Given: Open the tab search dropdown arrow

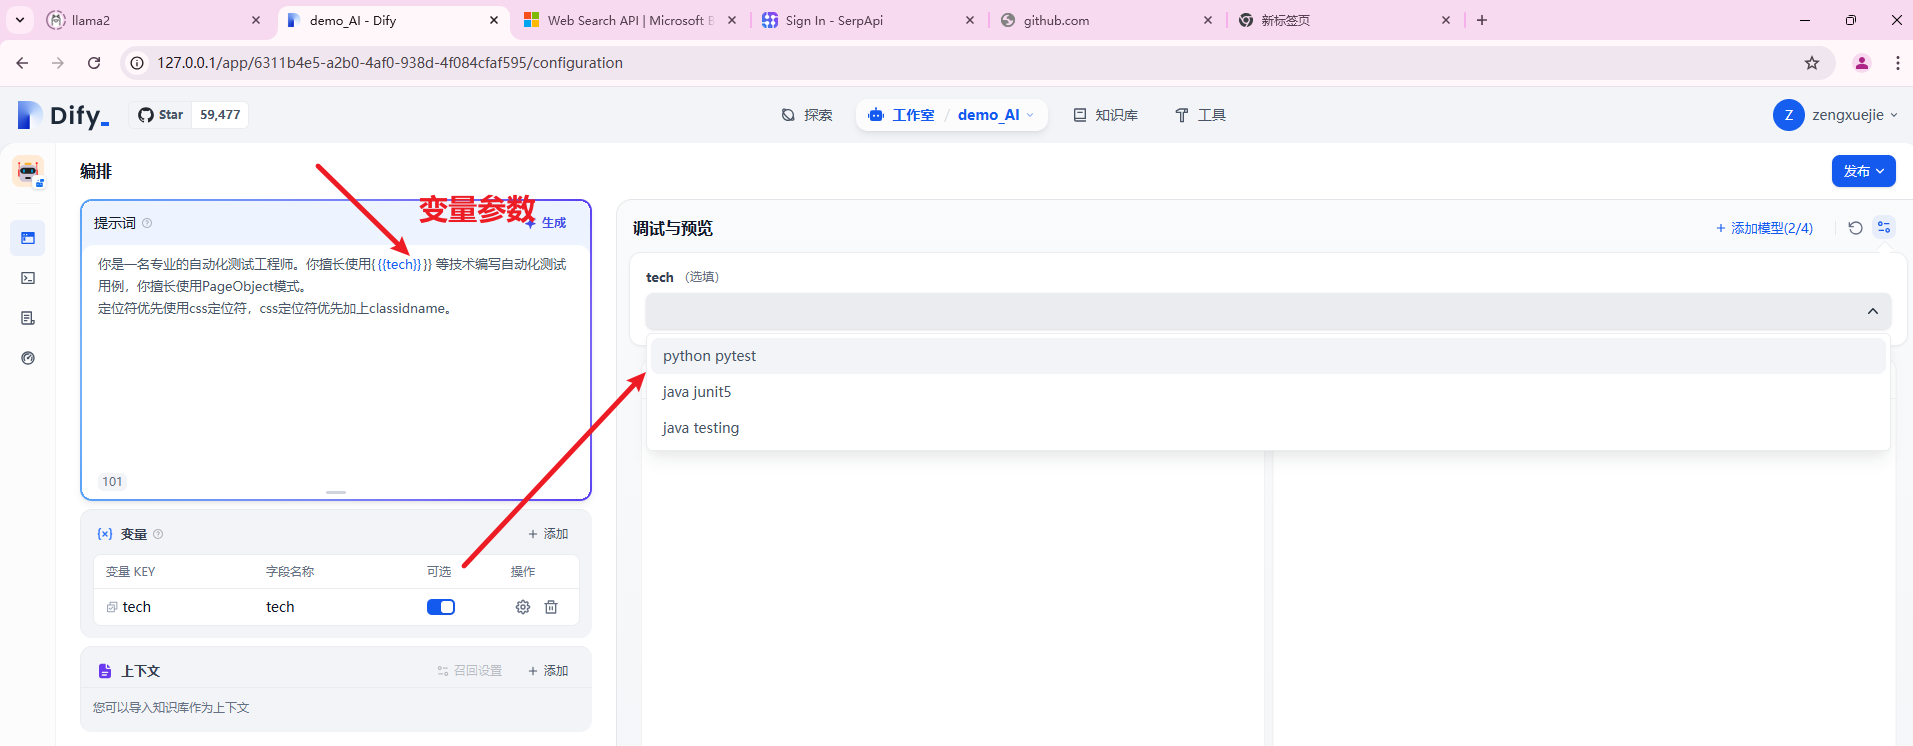Looking at the screenshot, I should 20,20.
